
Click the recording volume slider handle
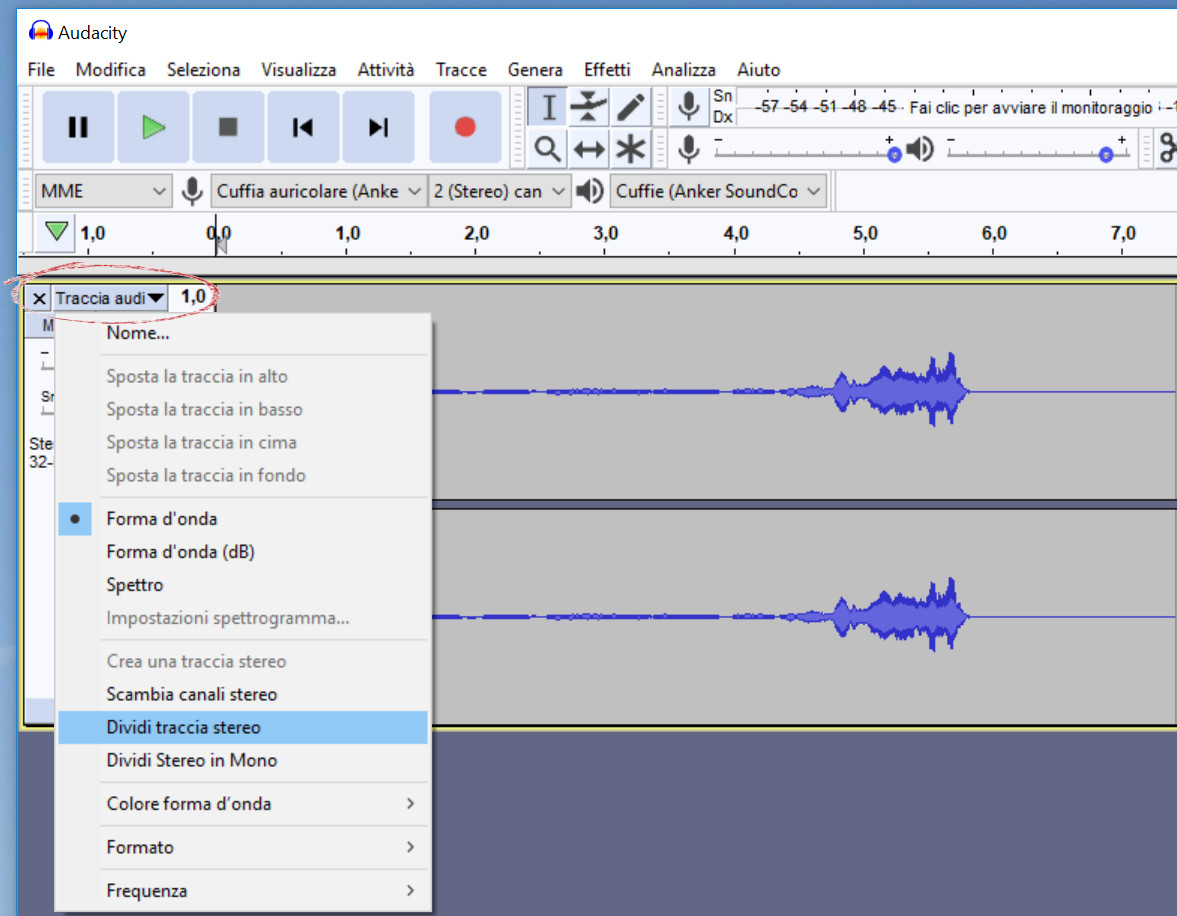(894, 155)
